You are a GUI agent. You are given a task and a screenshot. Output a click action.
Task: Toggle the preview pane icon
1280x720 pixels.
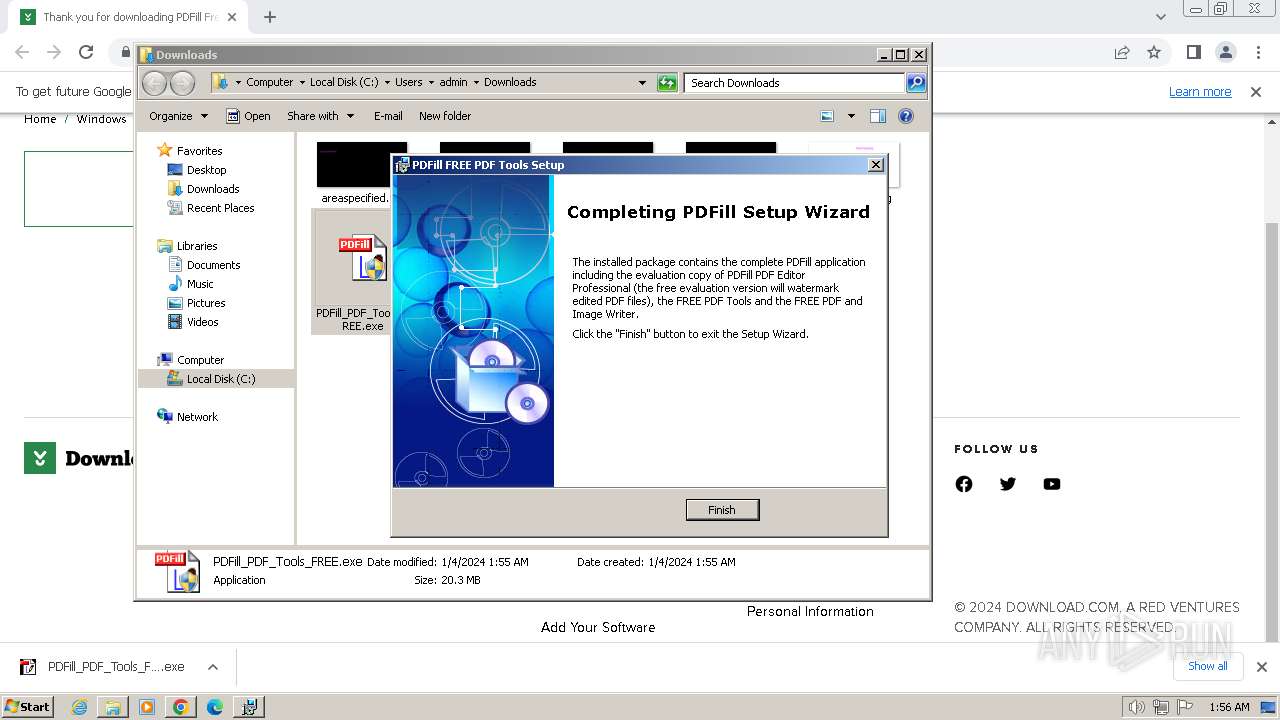(878, 116)
